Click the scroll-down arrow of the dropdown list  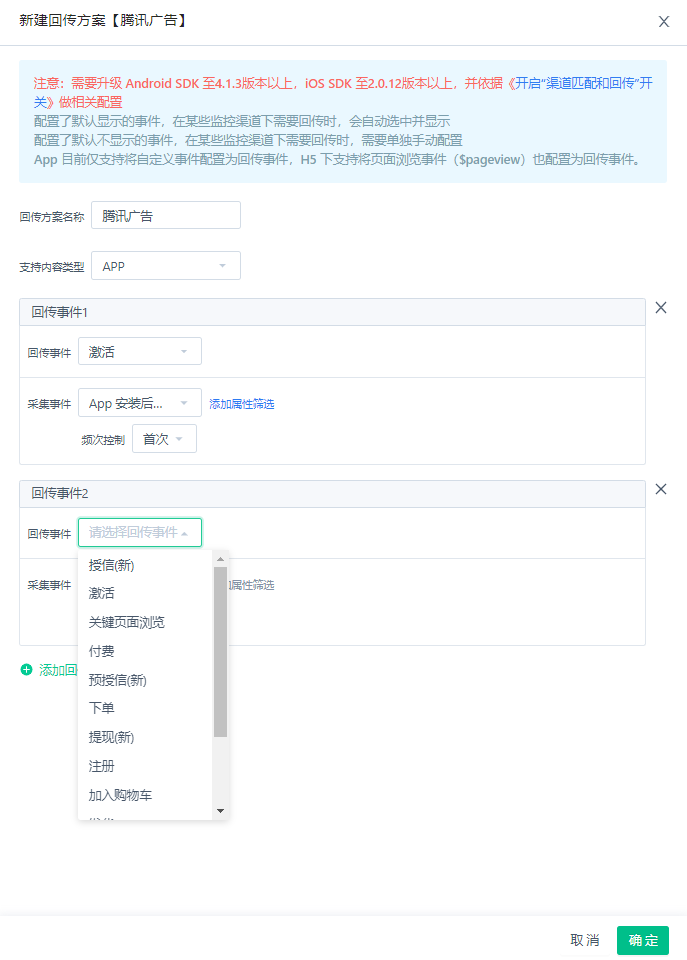pyautogui.click(x=220, y=811)
